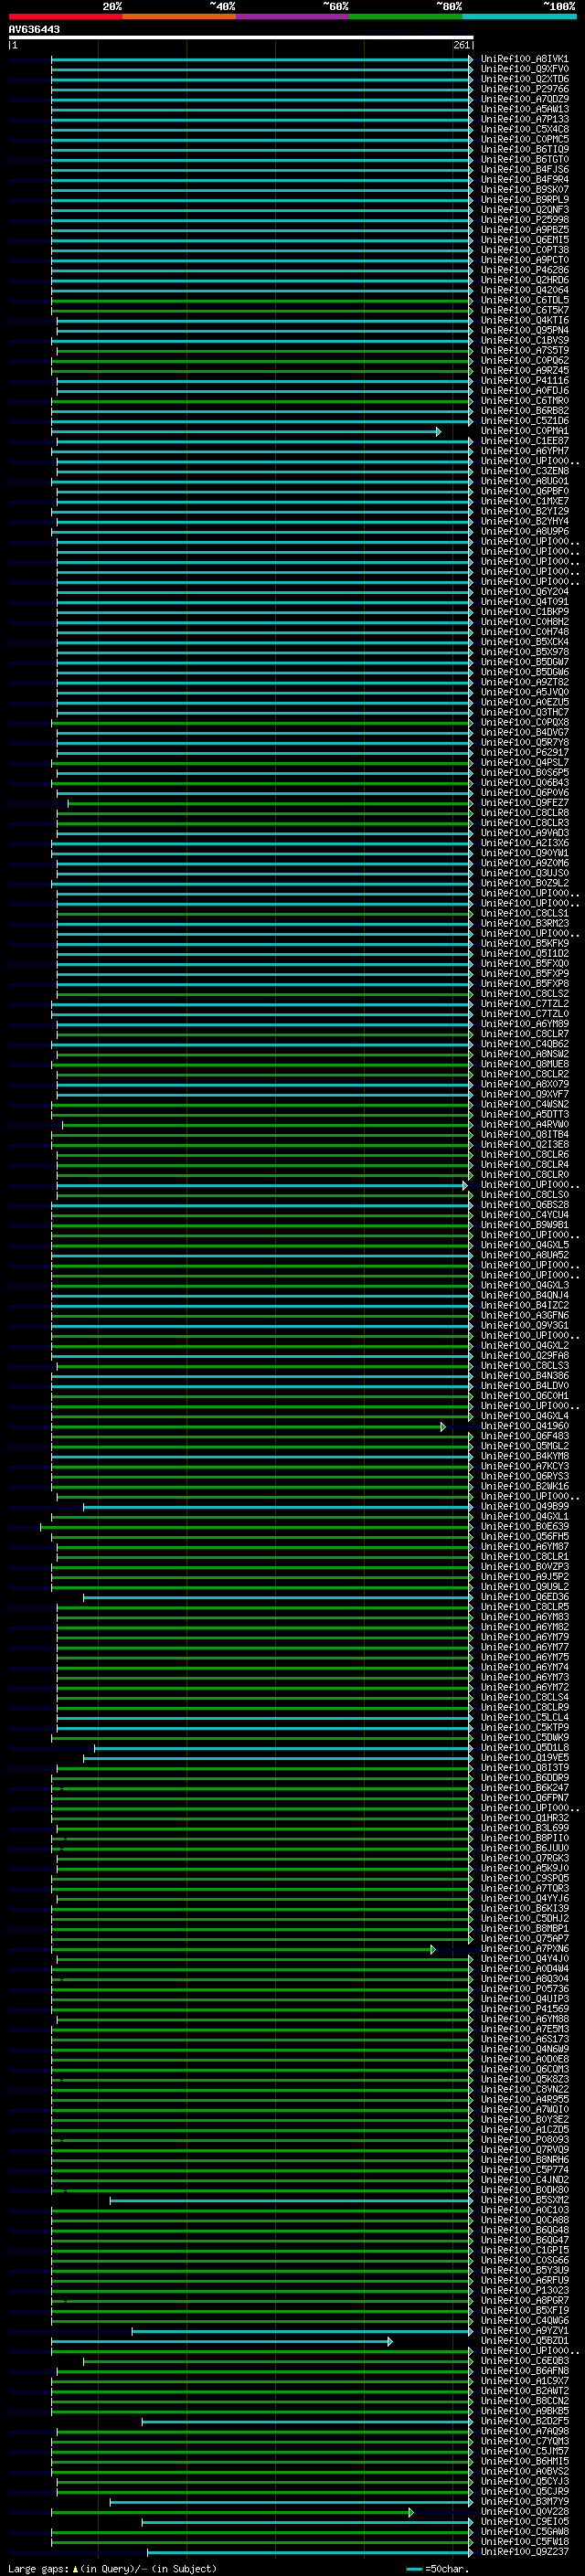Open hit UniRef100_A8IVK1
Image resolution: width=585 pixels, height=2576 pixels.
click(x=524, y=59)
